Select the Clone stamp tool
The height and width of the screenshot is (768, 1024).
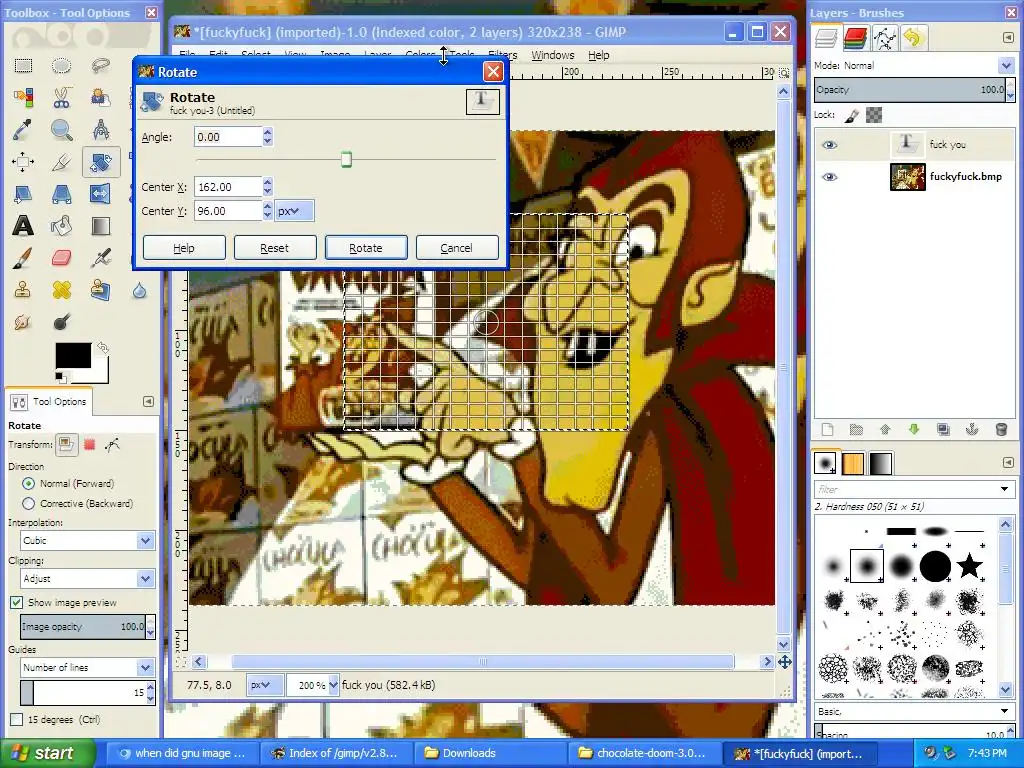[23, 289]
